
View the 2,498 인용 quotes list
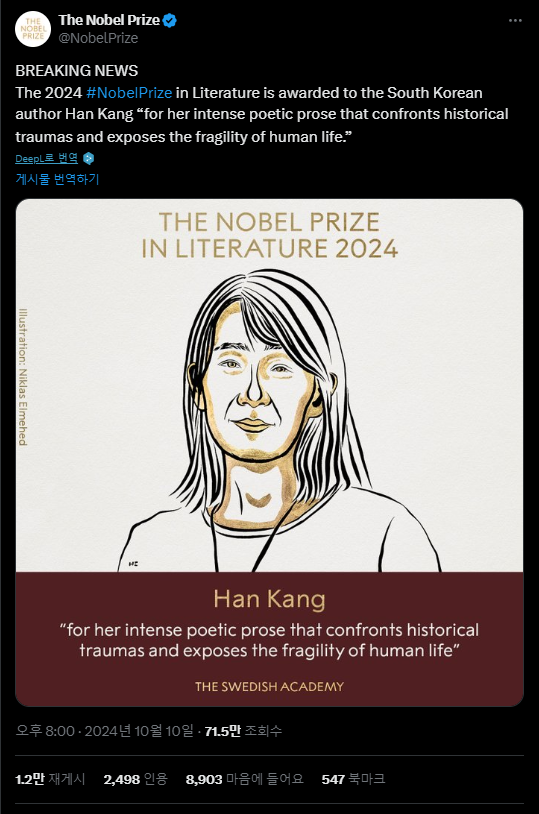coord(136,779)
